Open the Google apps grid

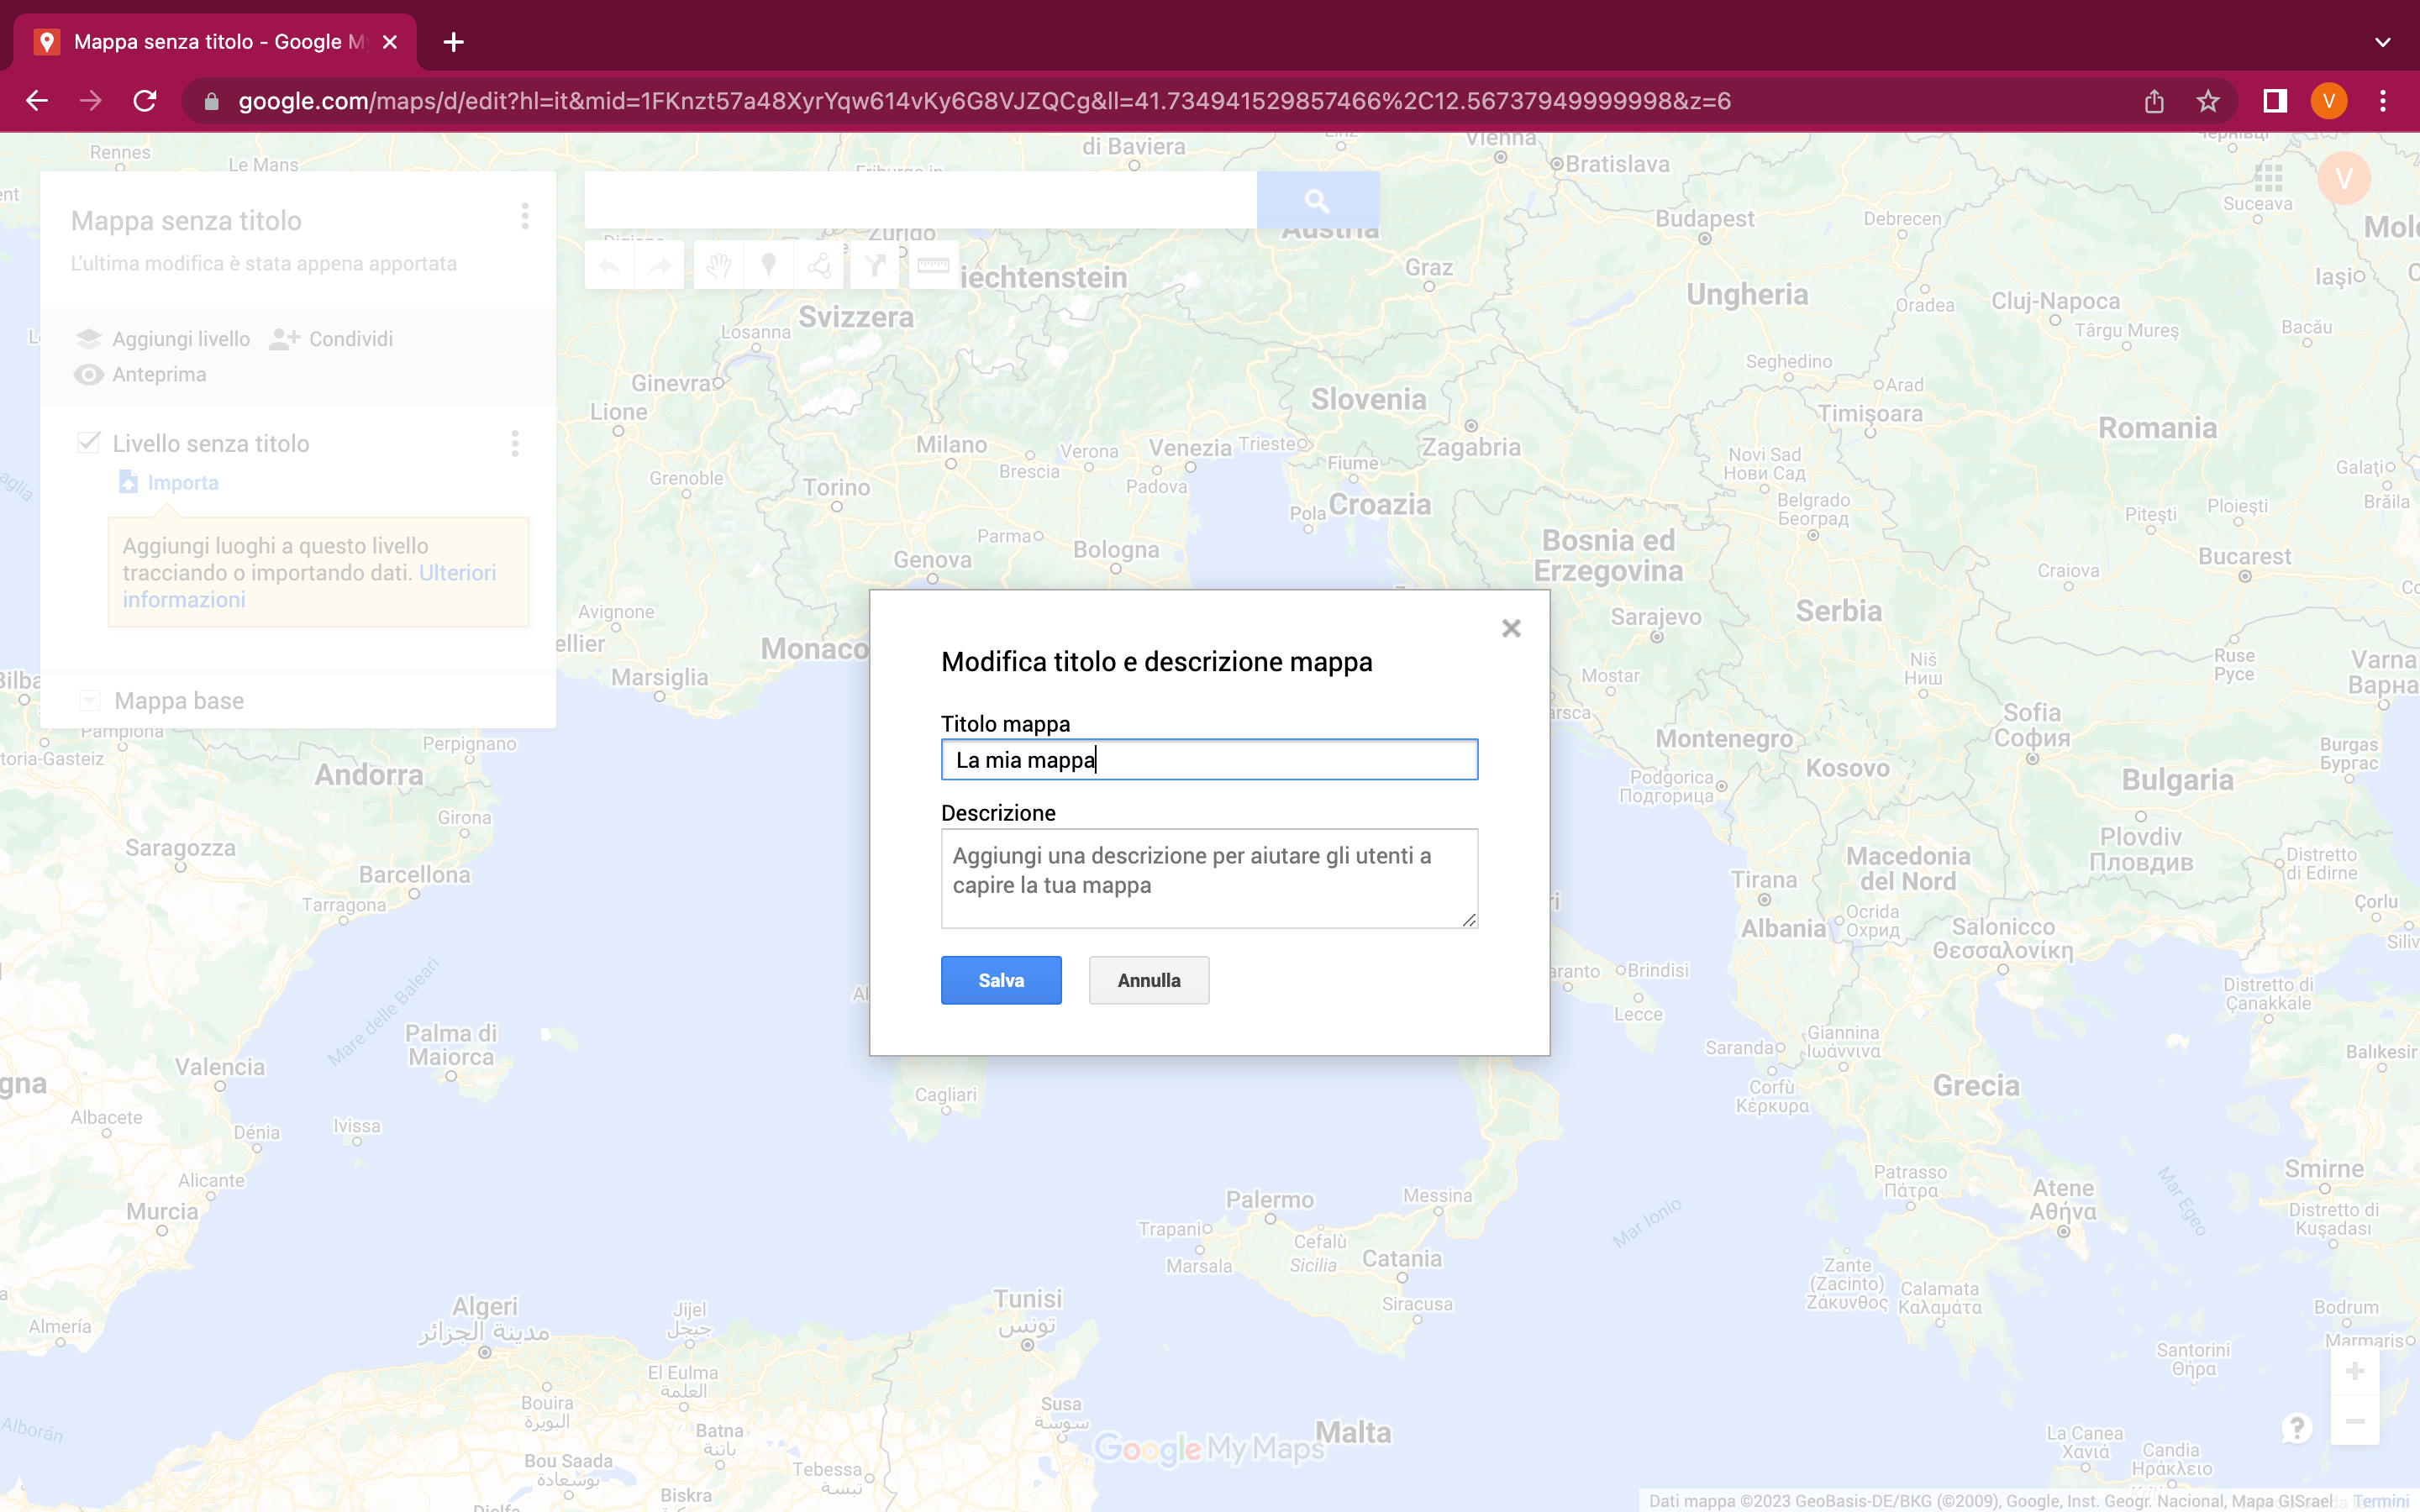(2268, 179)
